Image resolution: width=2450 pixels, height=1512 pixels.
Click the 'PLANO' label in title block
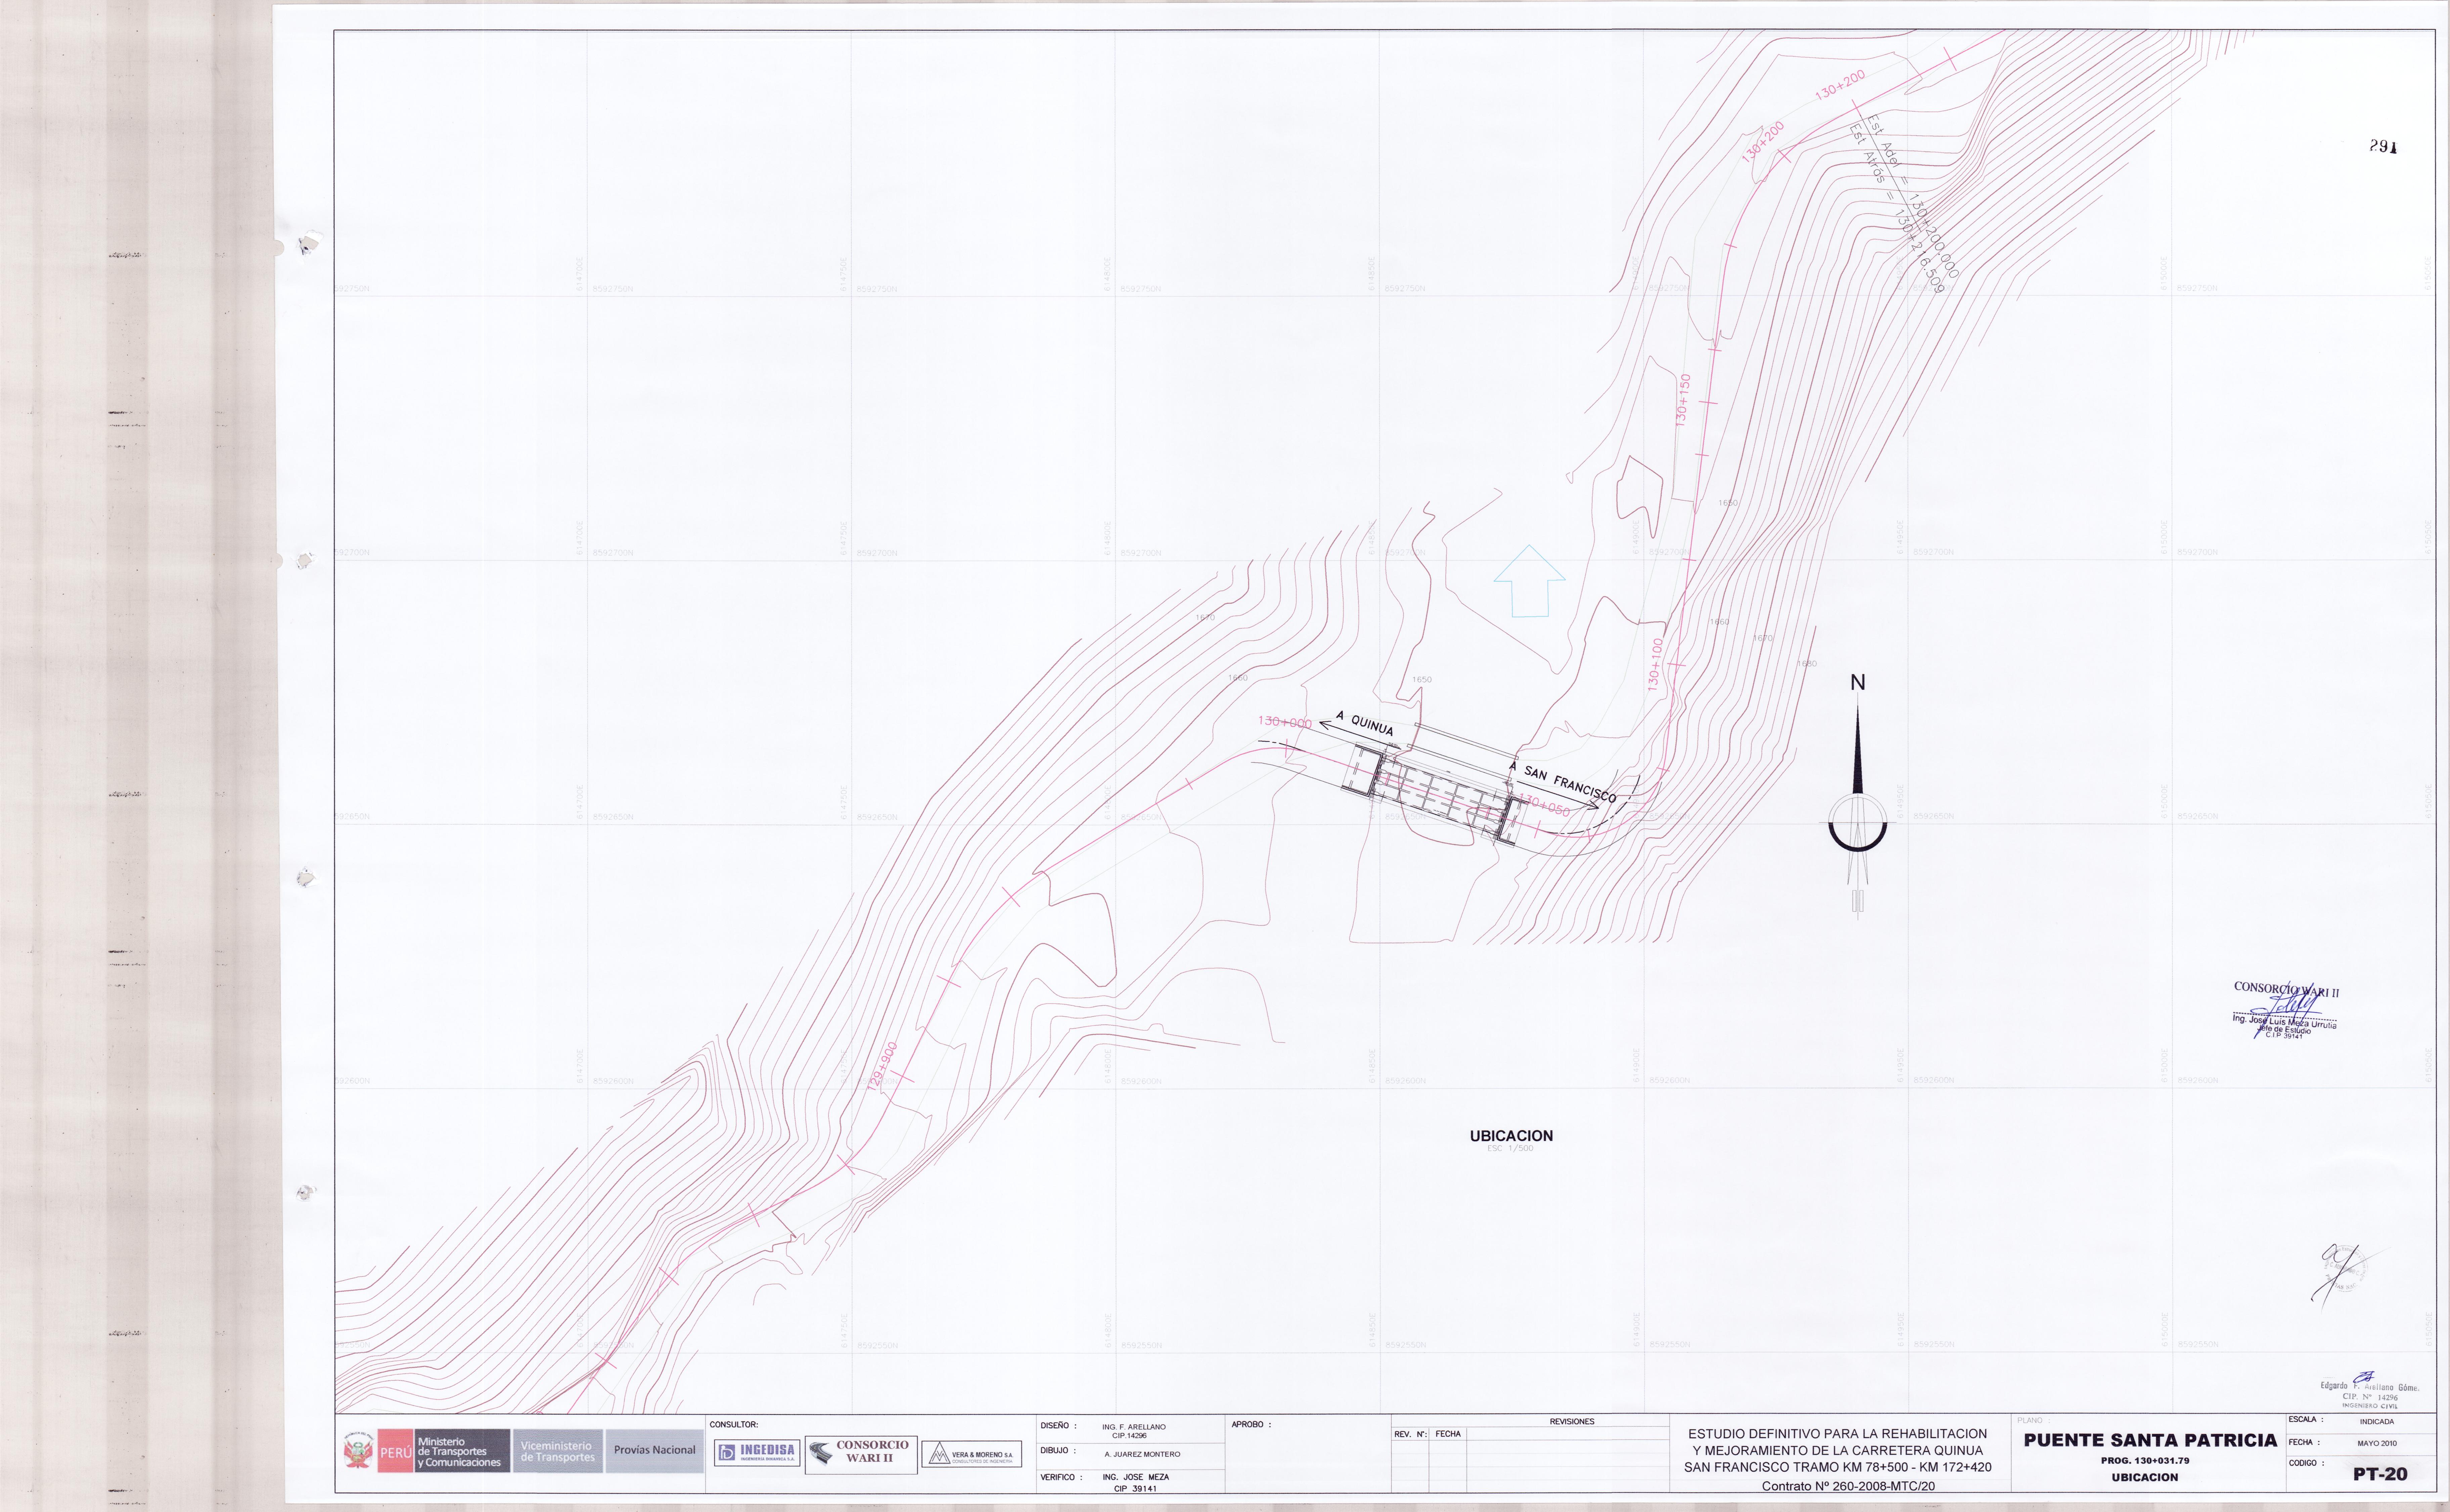[2030, 1420]
